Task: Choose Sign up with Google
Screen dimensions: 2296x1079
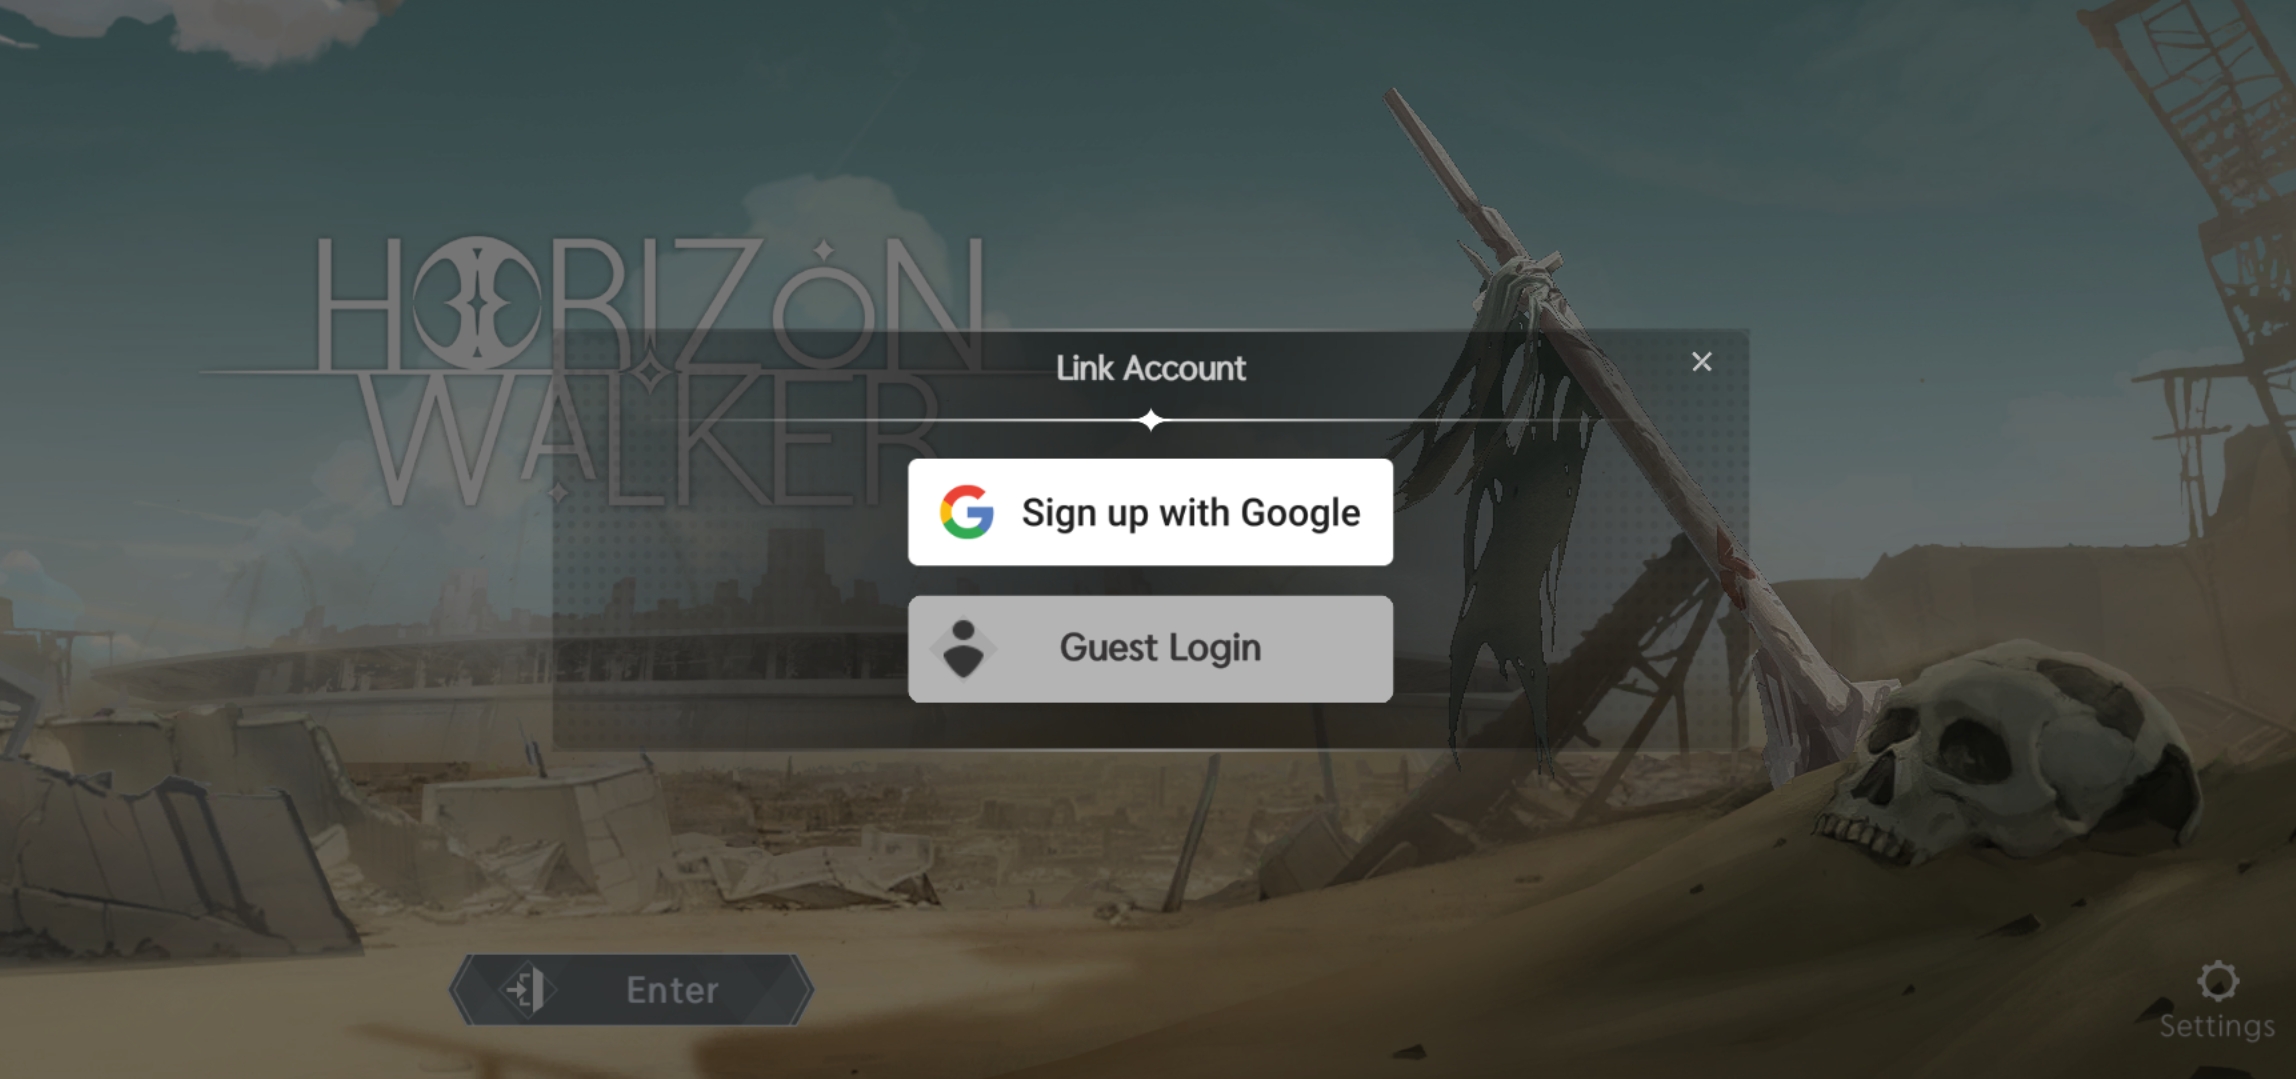Action: (x=1150, y=512)
